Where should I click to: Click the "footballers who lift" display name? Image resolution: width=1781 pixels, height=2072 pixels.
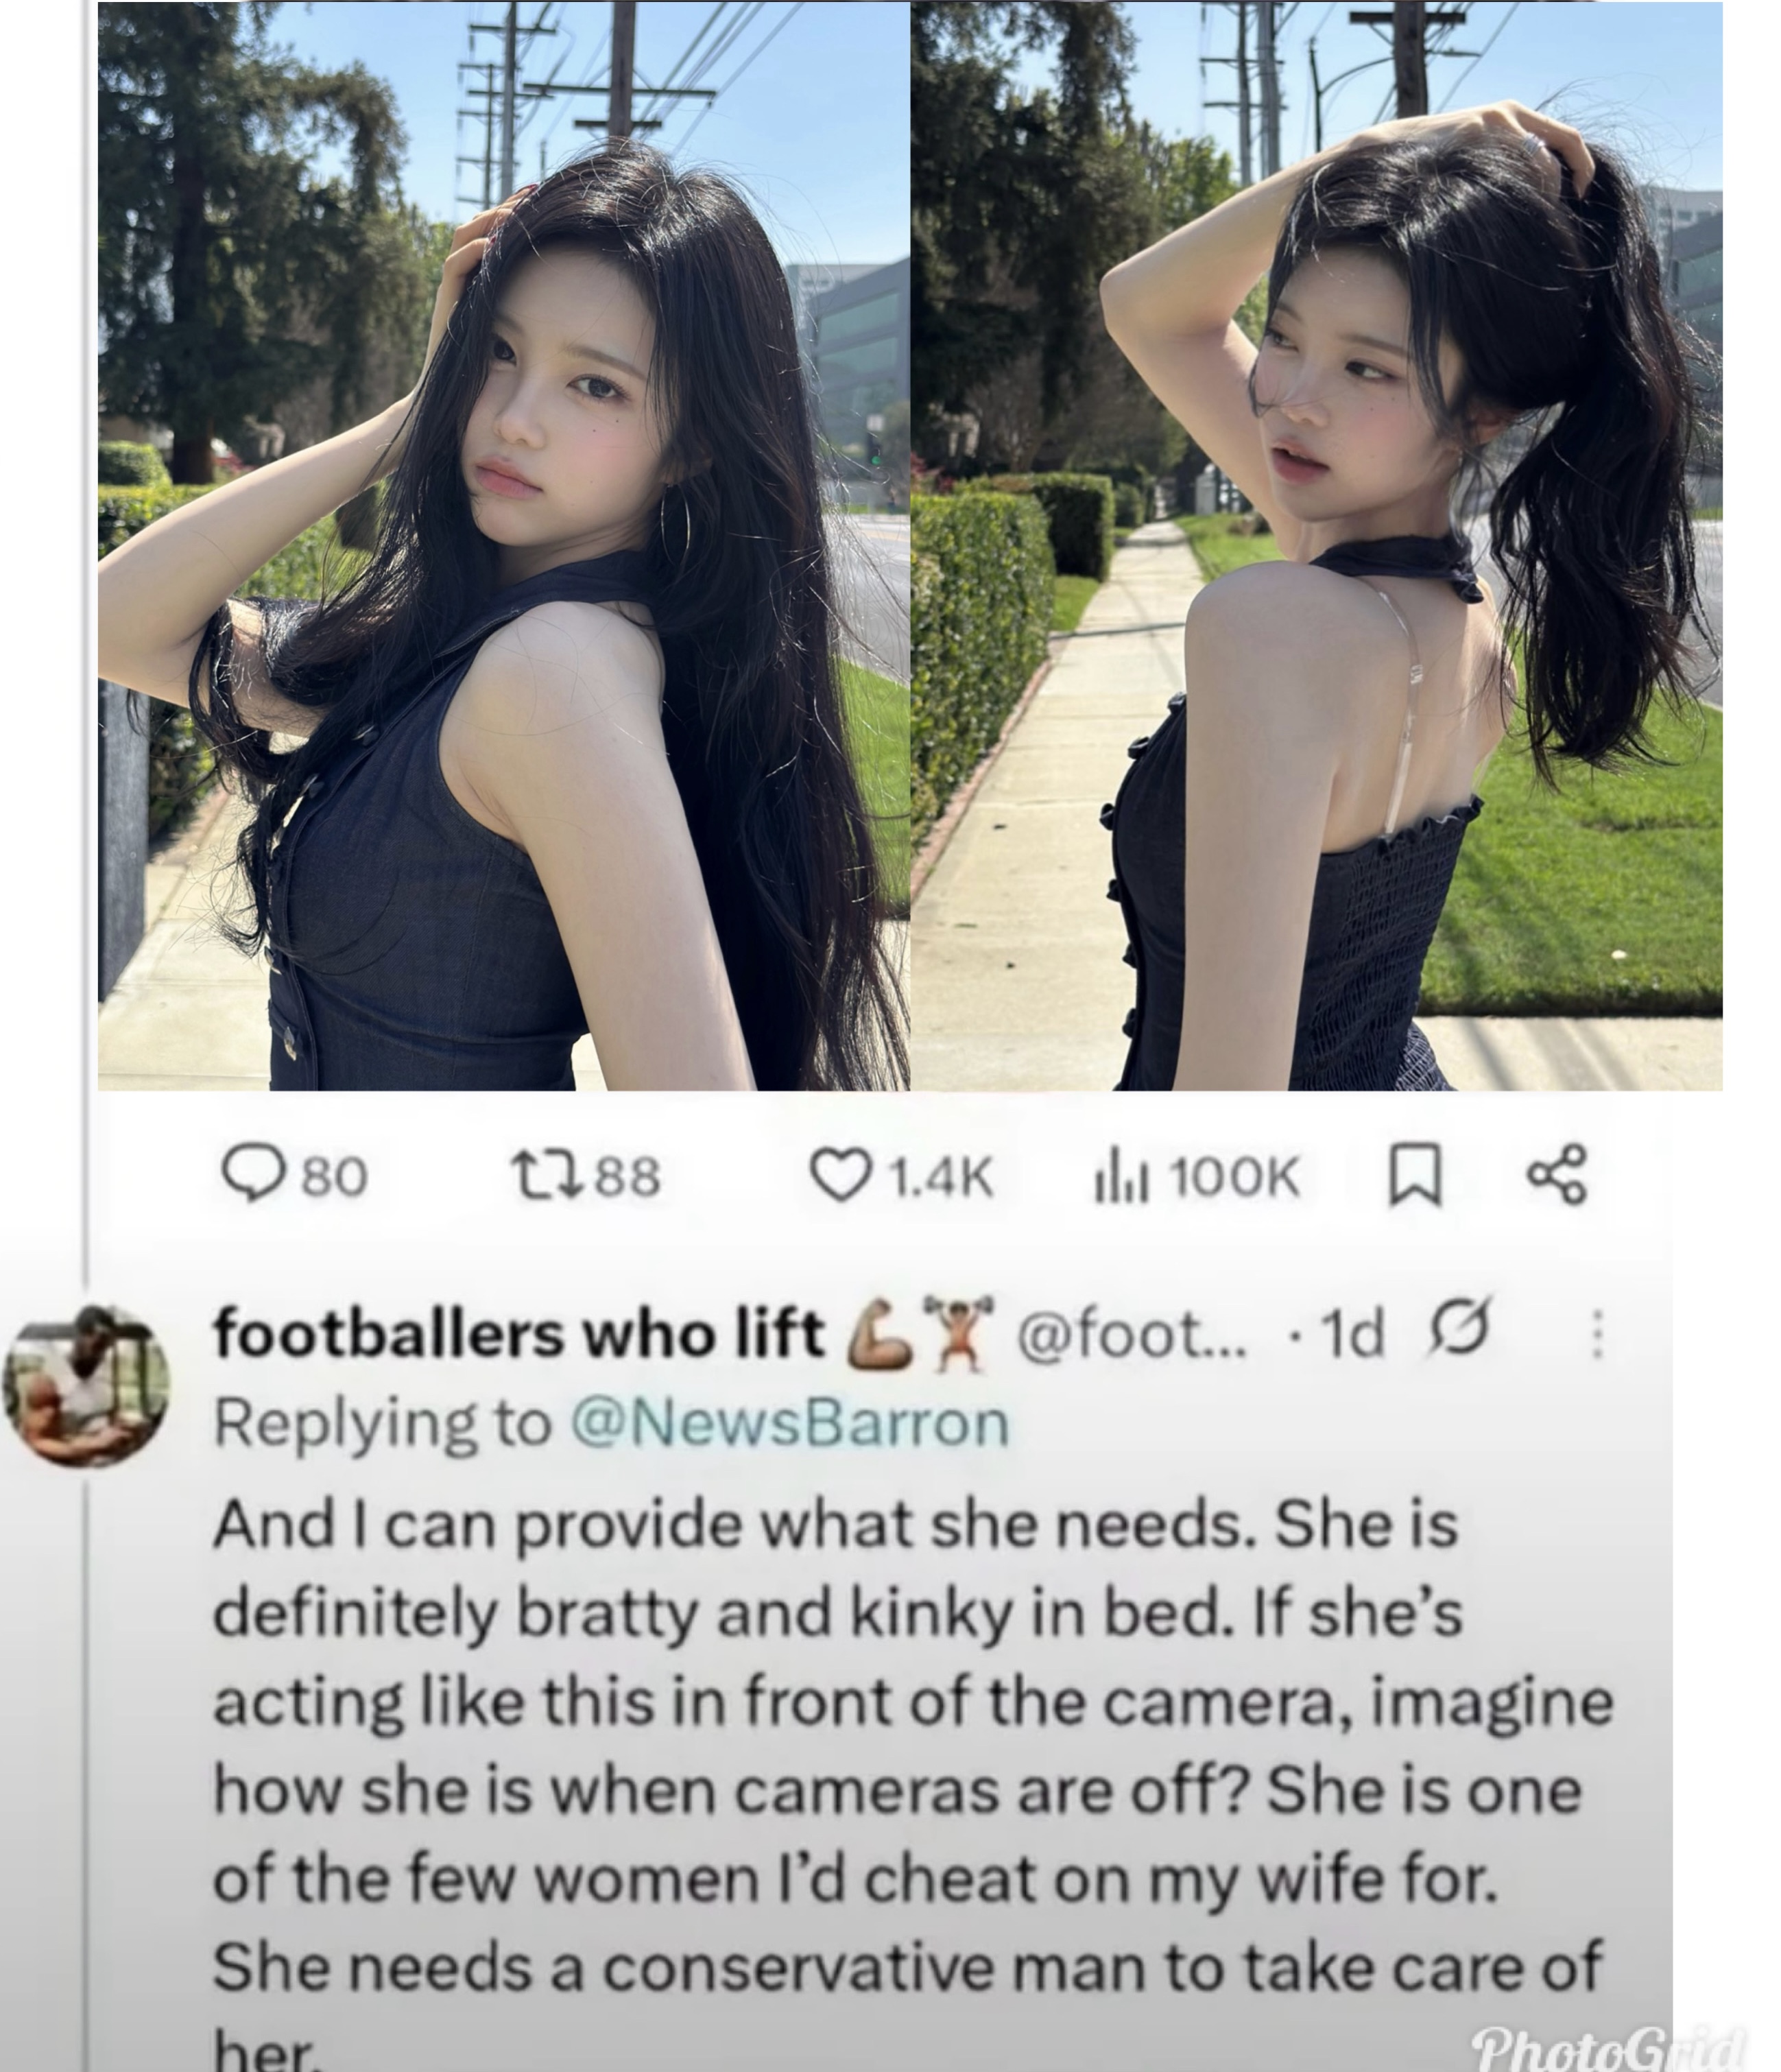tap(519, 1334)
